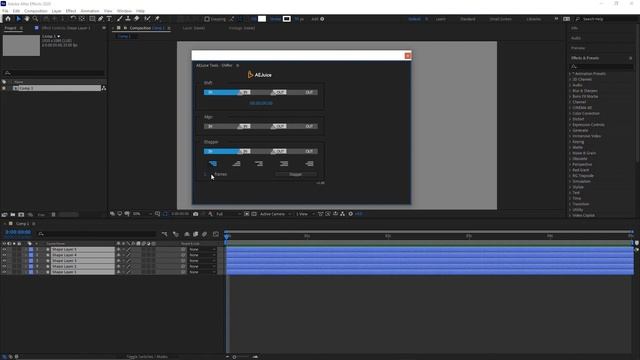Click the third stagger order icon in AEJuice
The height and width of the screenshot is (360, 640).
pyautogui.click(x=259, y=164)
